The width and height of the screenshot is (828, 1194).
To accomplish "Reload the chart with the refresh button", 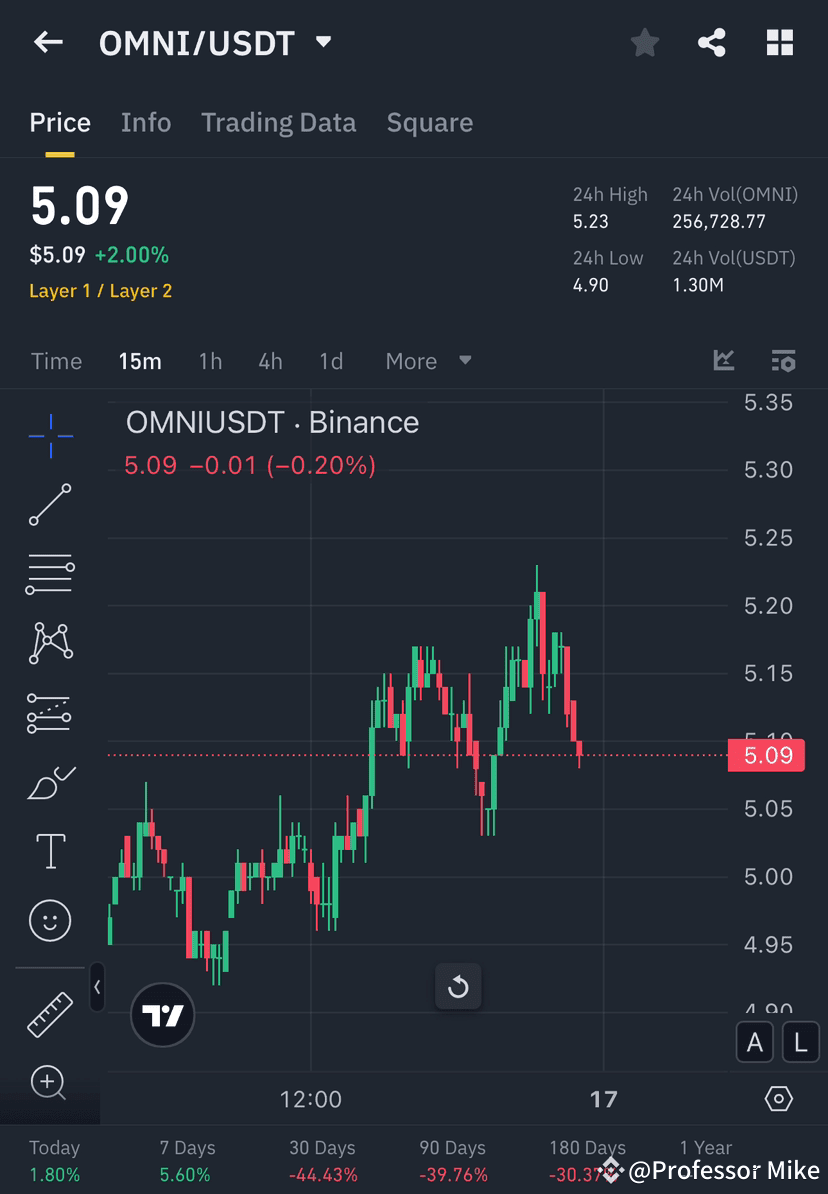I will [x=458, y=987].
